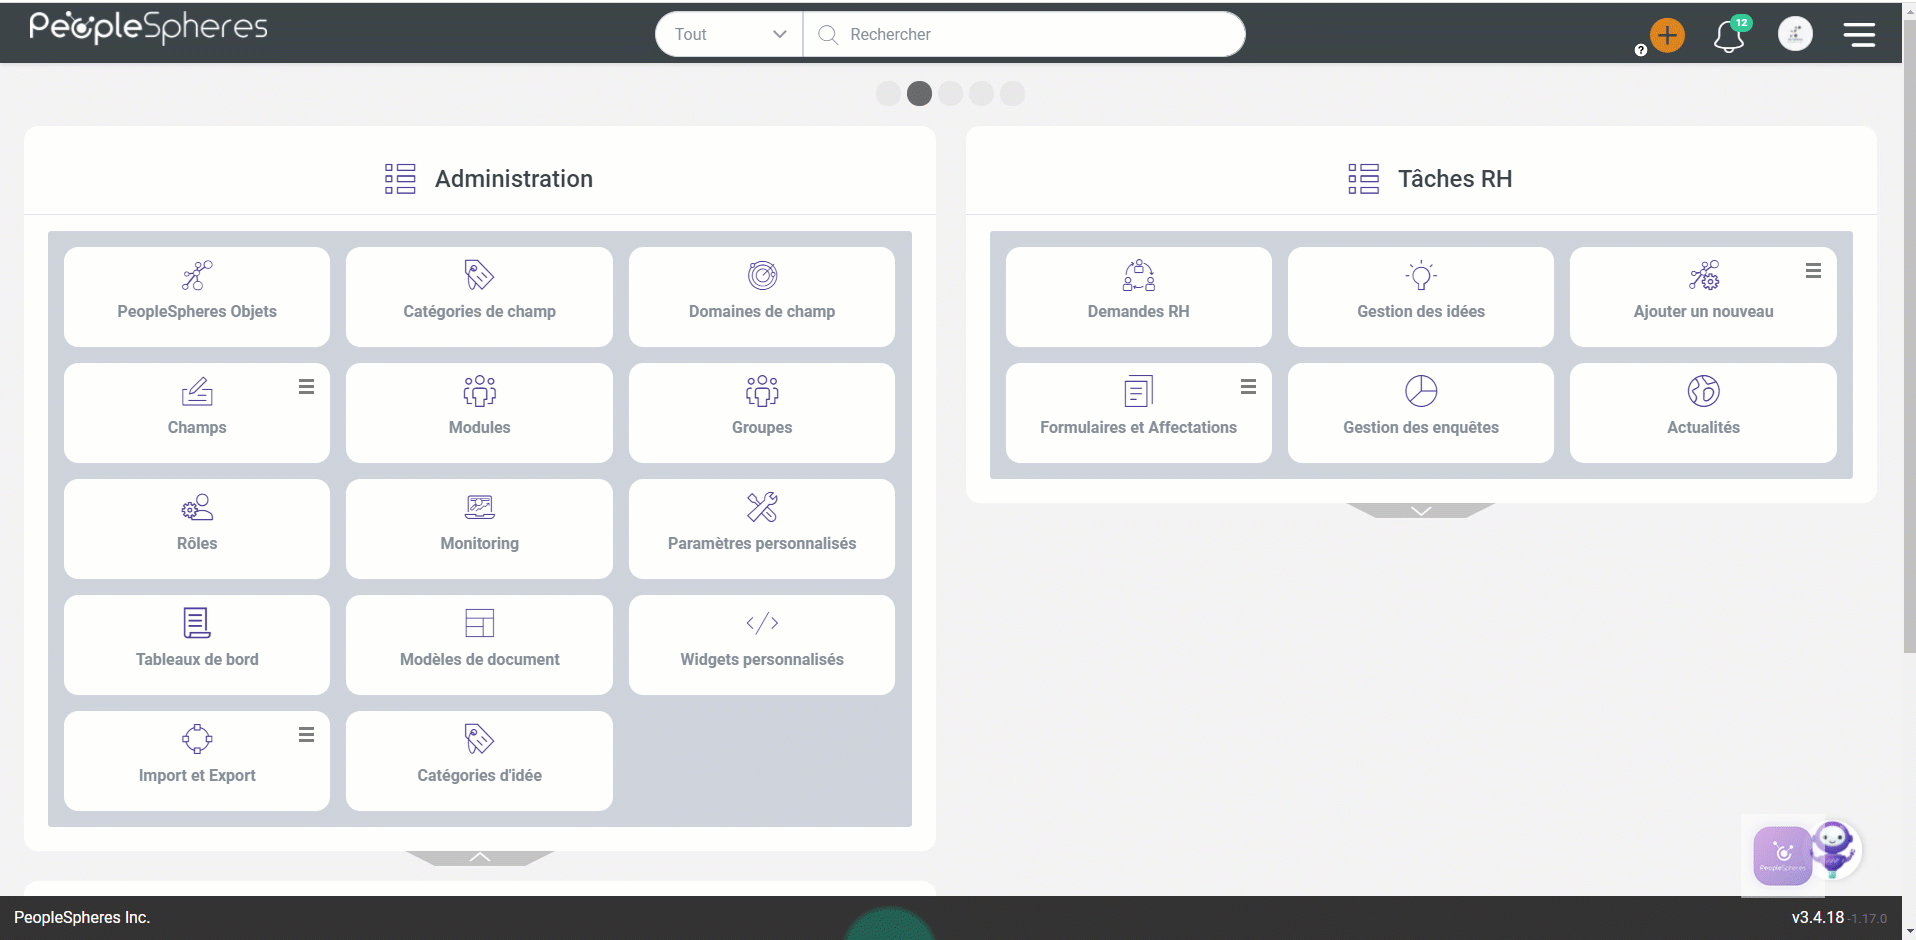
Task: Open the Rôles user-gear icon
Action: pyautogui.click(x=197, y=507)
